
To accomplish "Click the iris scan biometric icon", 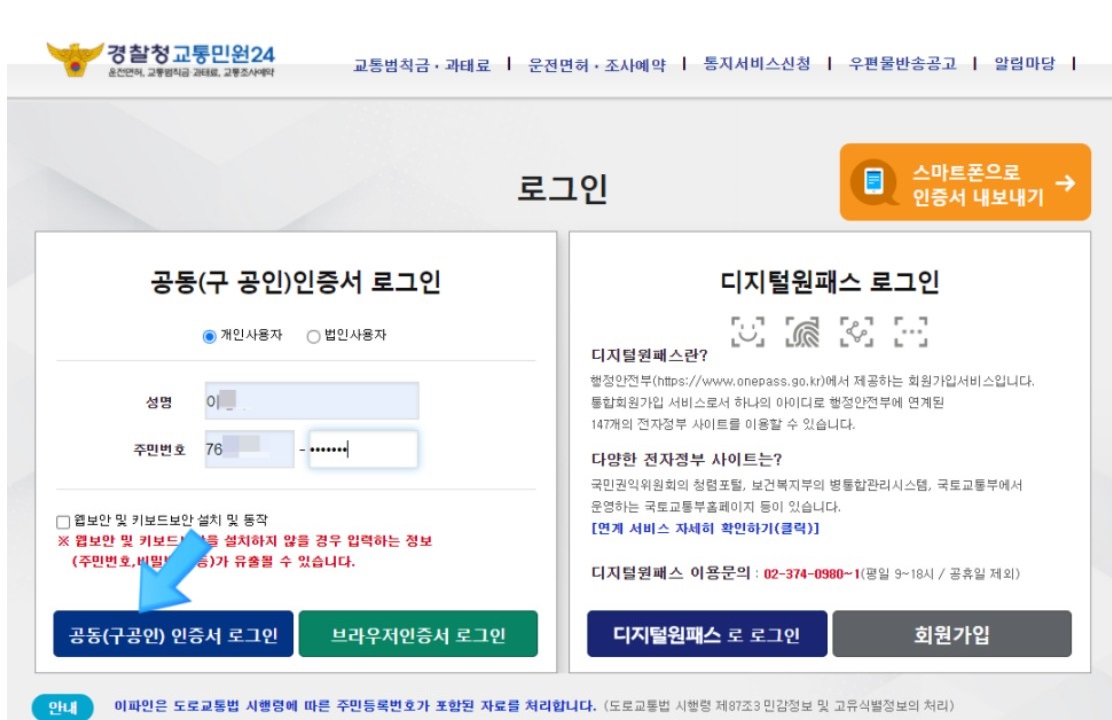I will pos(911,331).
